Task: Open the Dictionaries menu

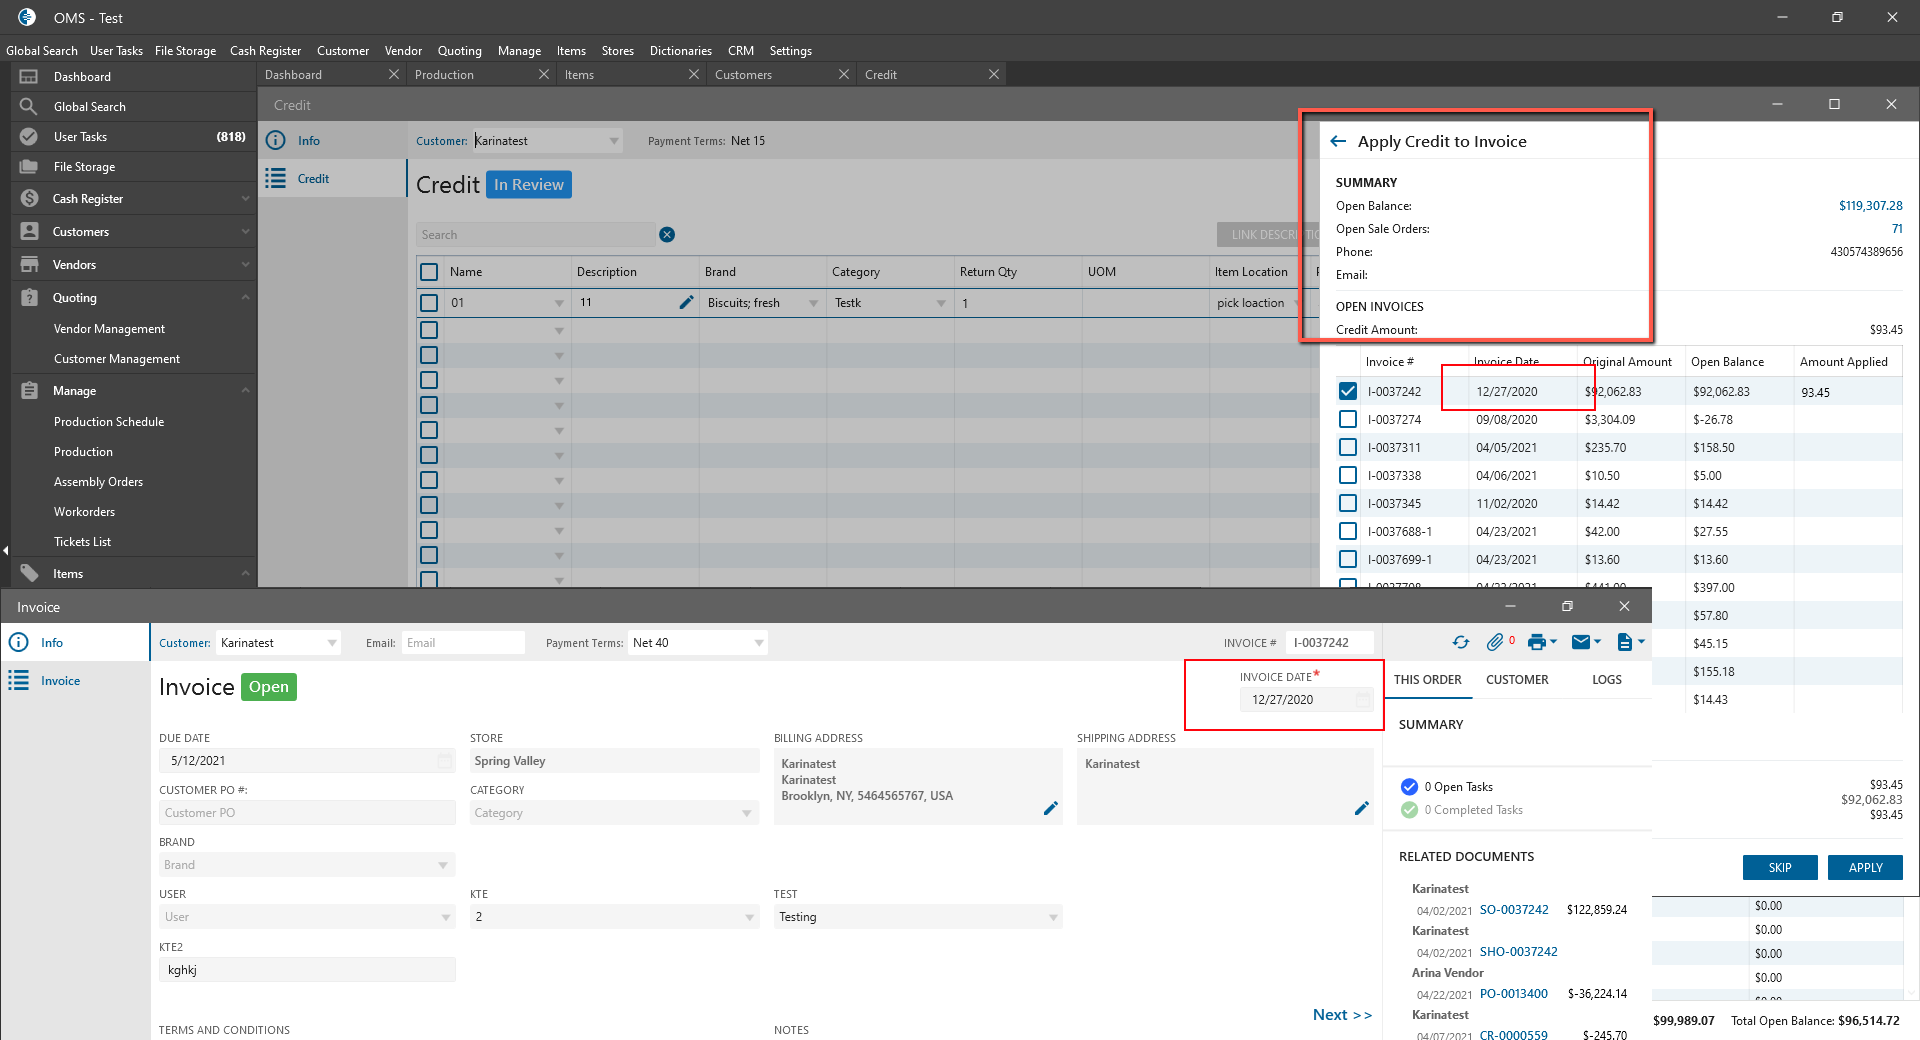Action: tap(680, 51)
